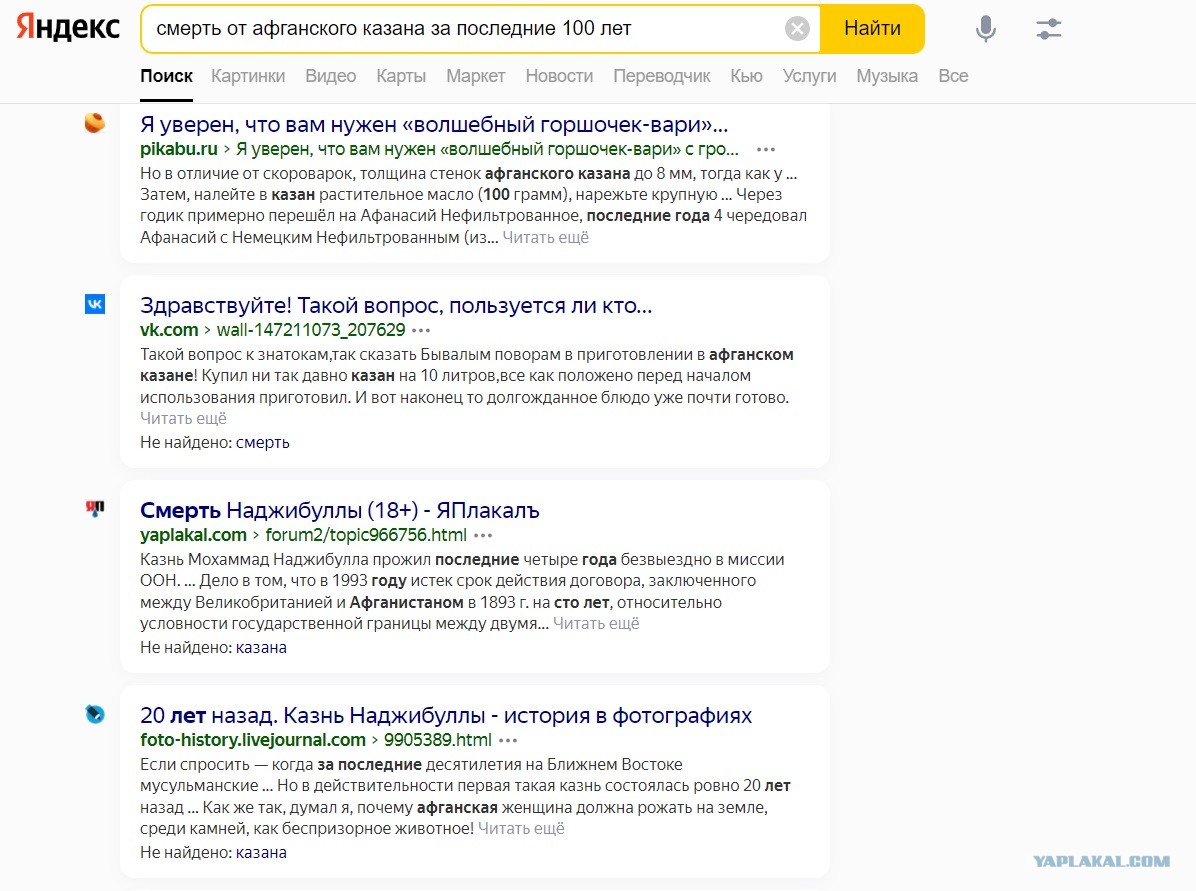The height and width of the screenshot is (891, 1196).
Task: Click the VK favicon icon
Action: (x=95, y=304)
